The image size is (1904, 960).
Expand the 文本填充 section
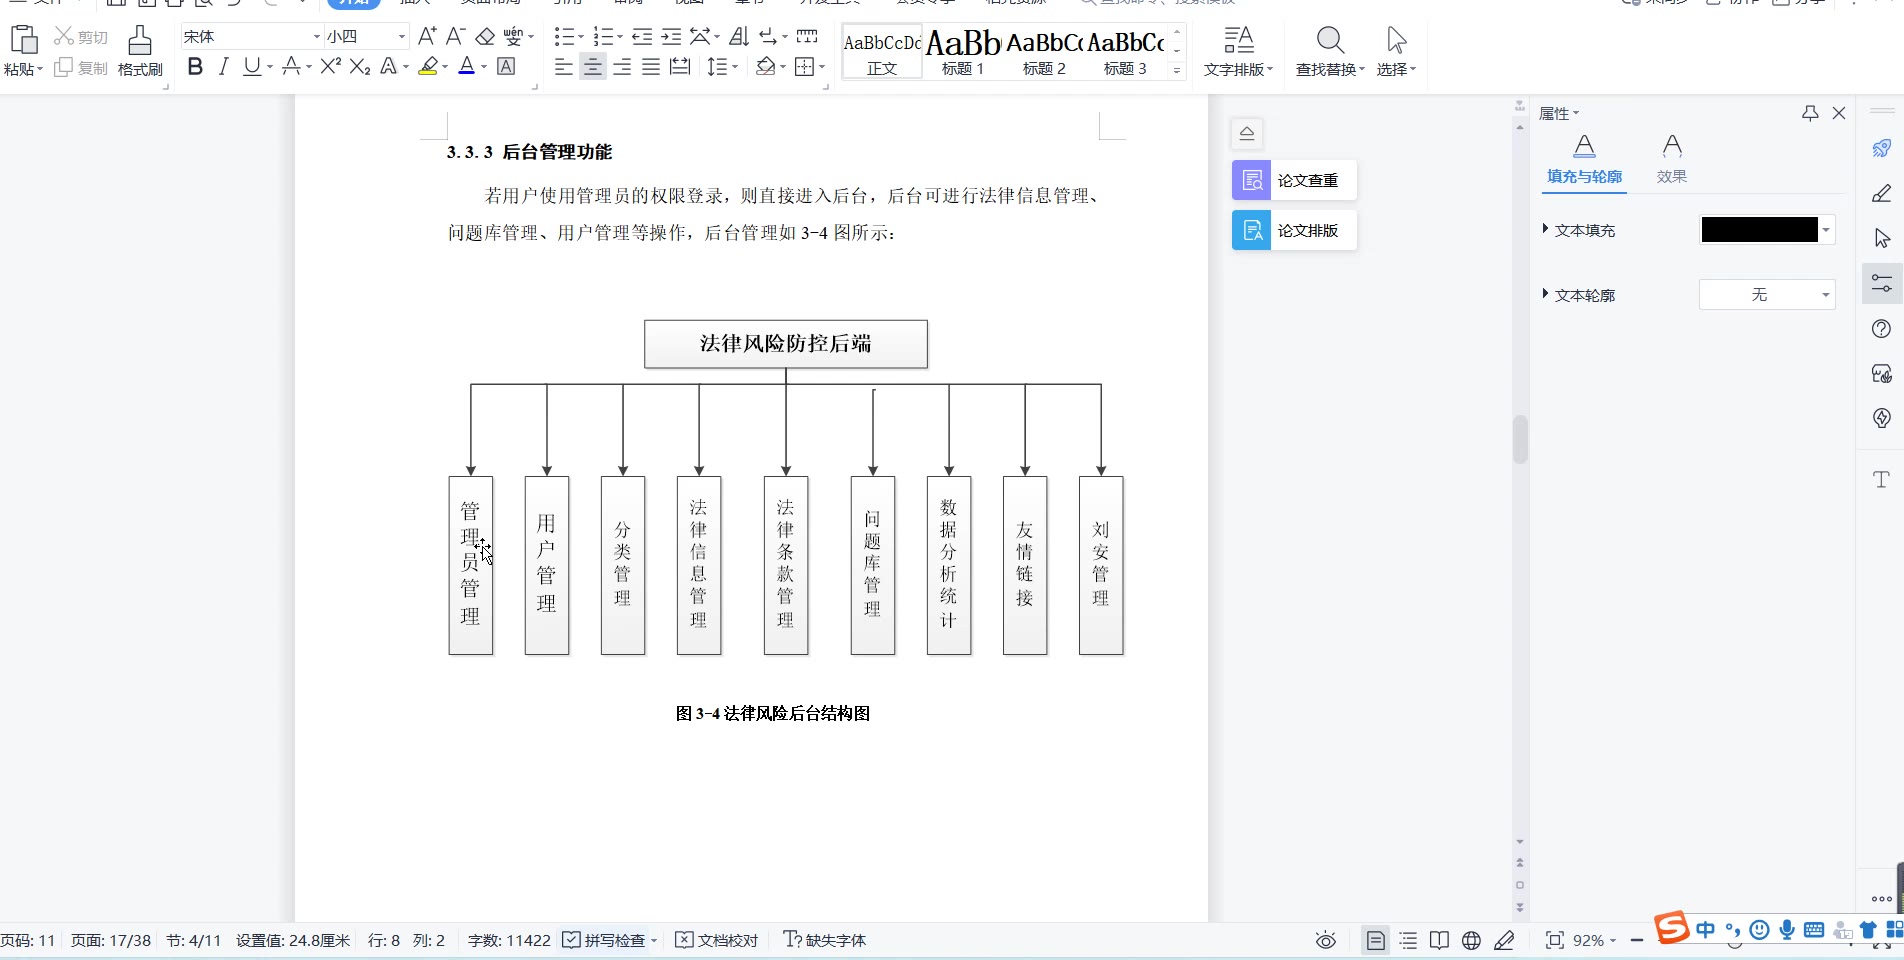pos(1546,230)
